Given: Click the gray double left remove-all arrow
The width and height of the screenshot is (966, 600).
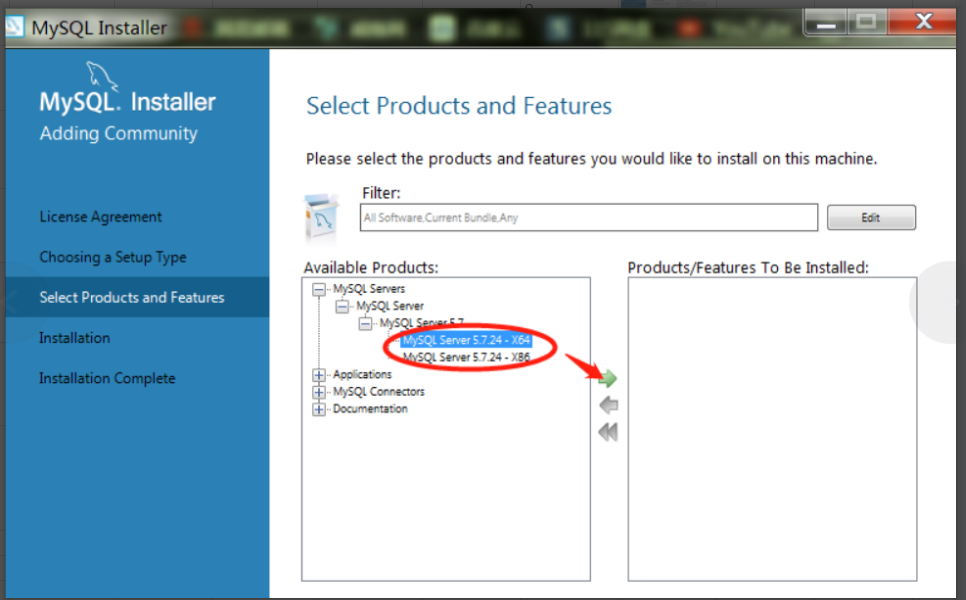Looking at the screenshot, I should (608, 432).
